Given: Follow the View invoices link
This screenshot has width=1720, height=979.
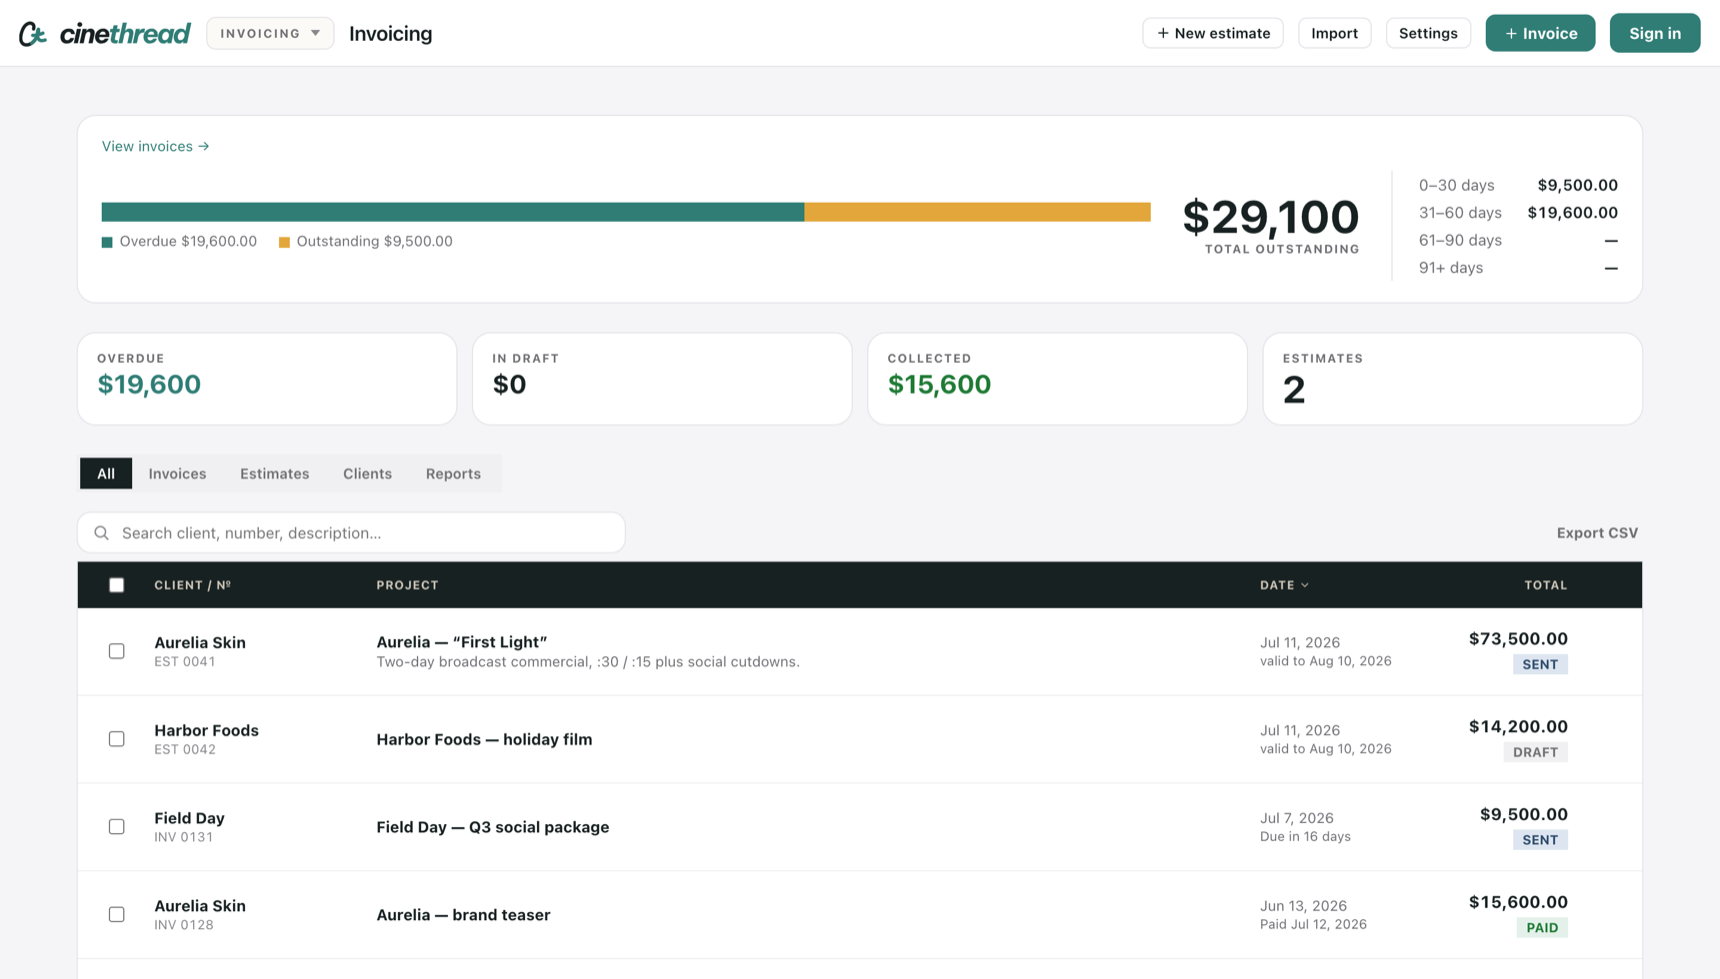Looking at the screenshot, I should click(155, 146).
